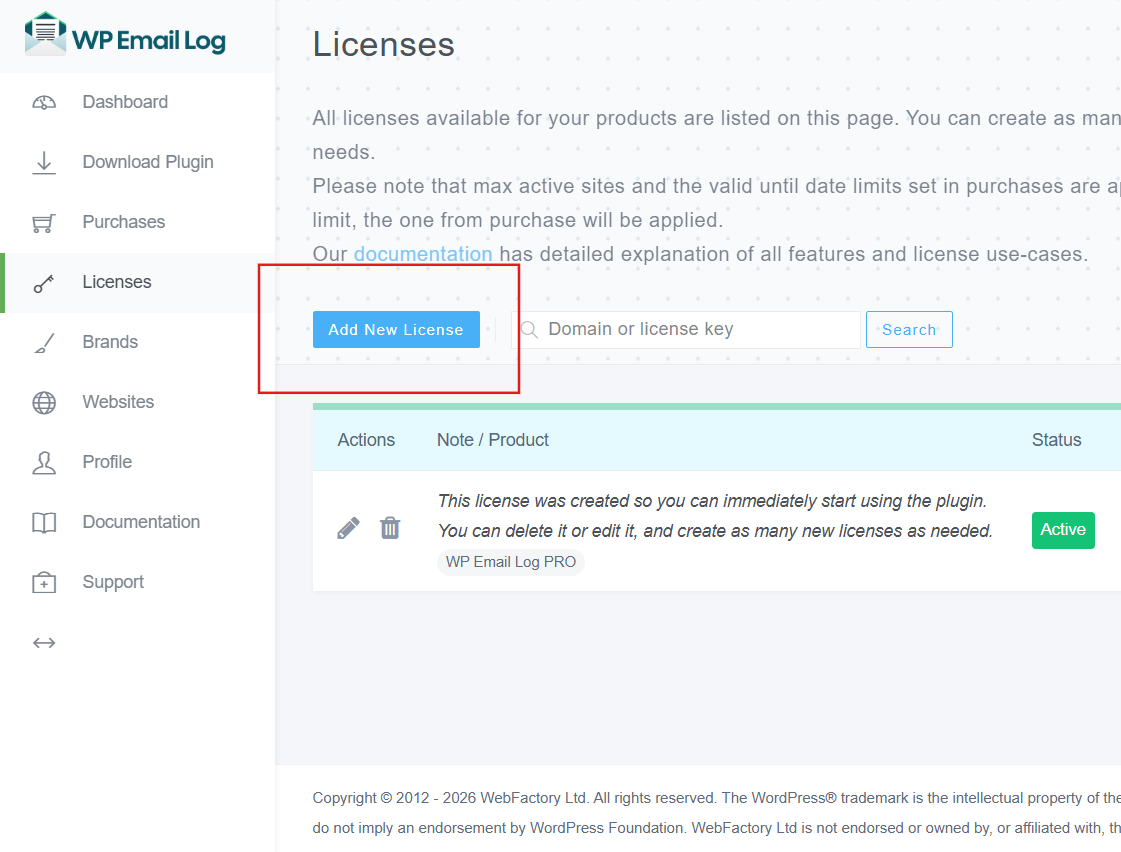Click the WP Email Log logo
This screenshot has width=1121, height=852.
tap(125, 36)
